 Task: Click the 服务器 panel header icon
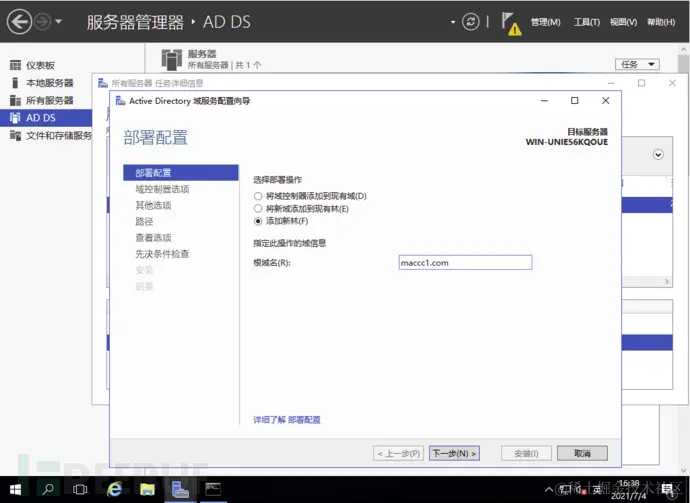tap(172, 59)
